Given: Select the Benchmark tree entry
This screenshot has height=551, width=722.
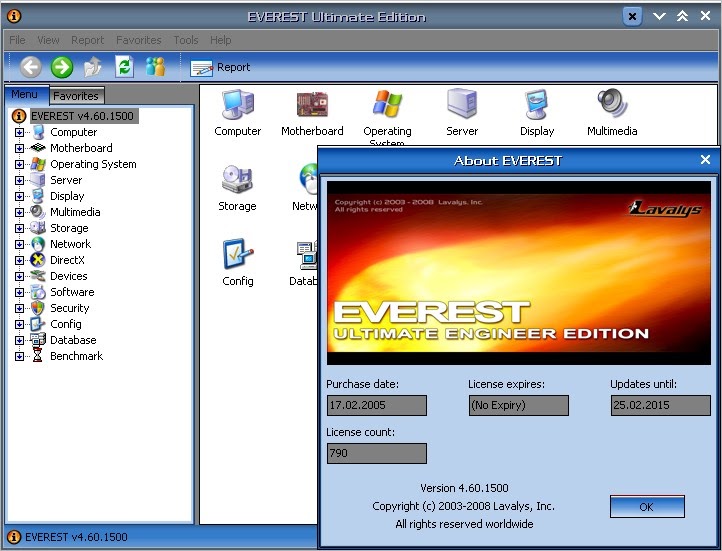Looking at the screenshot, I should point(76,356).
